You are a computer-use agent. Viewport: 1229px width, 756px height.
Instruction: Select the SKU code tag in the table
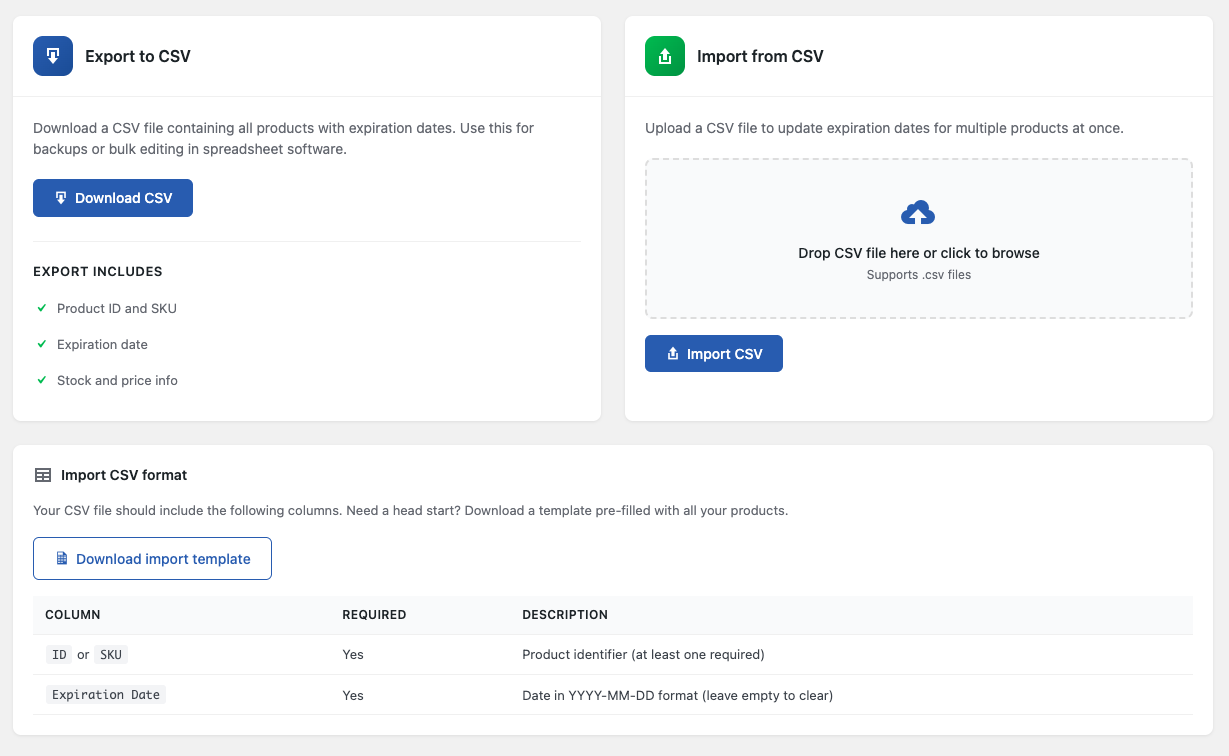111,655
